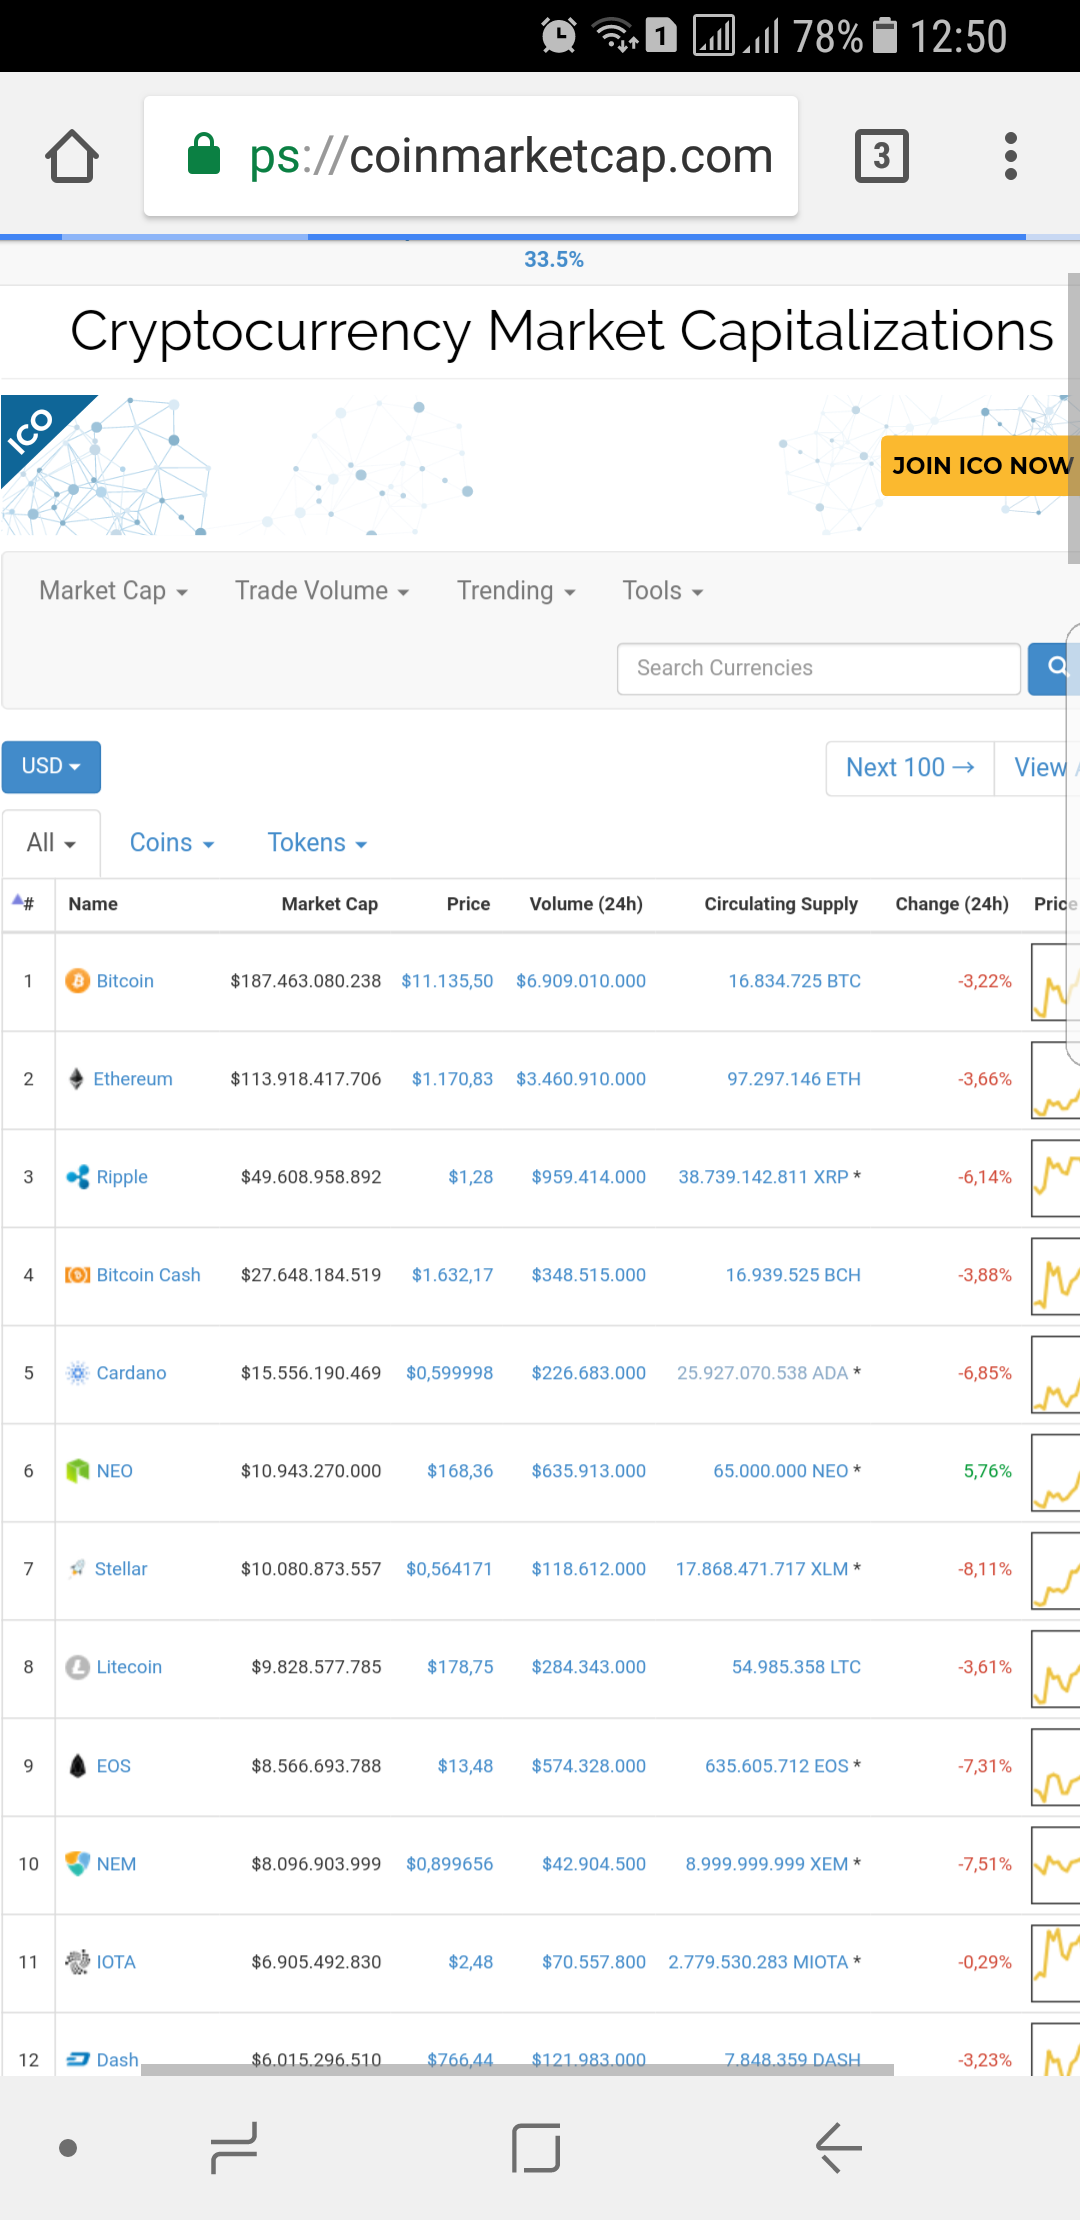Click the Bitcoin Cash logo icon
The height and width of the screenshot is (2220, 1080).
[x=77, y=1275]
